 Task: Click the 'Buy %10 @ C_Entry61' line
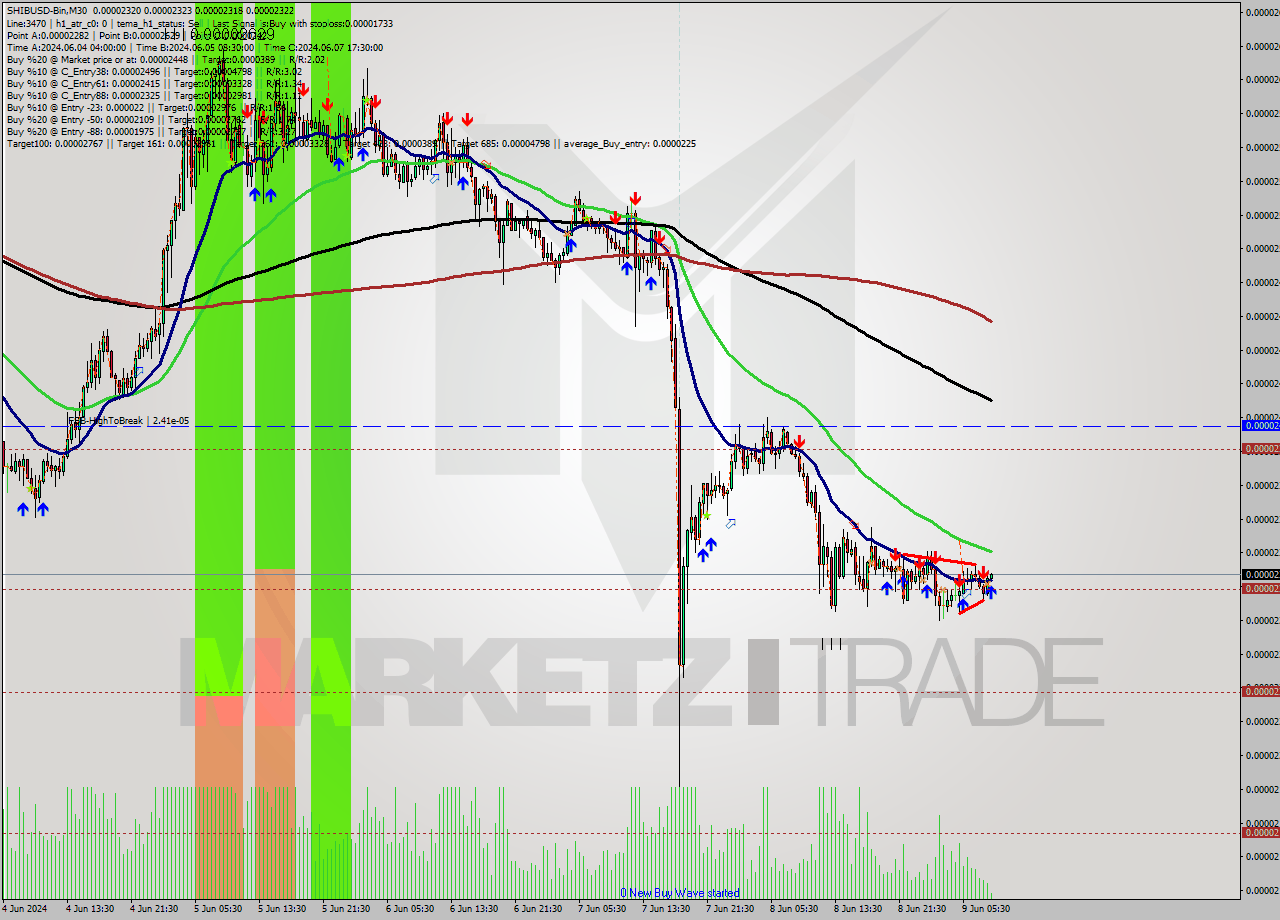point(152,83)
